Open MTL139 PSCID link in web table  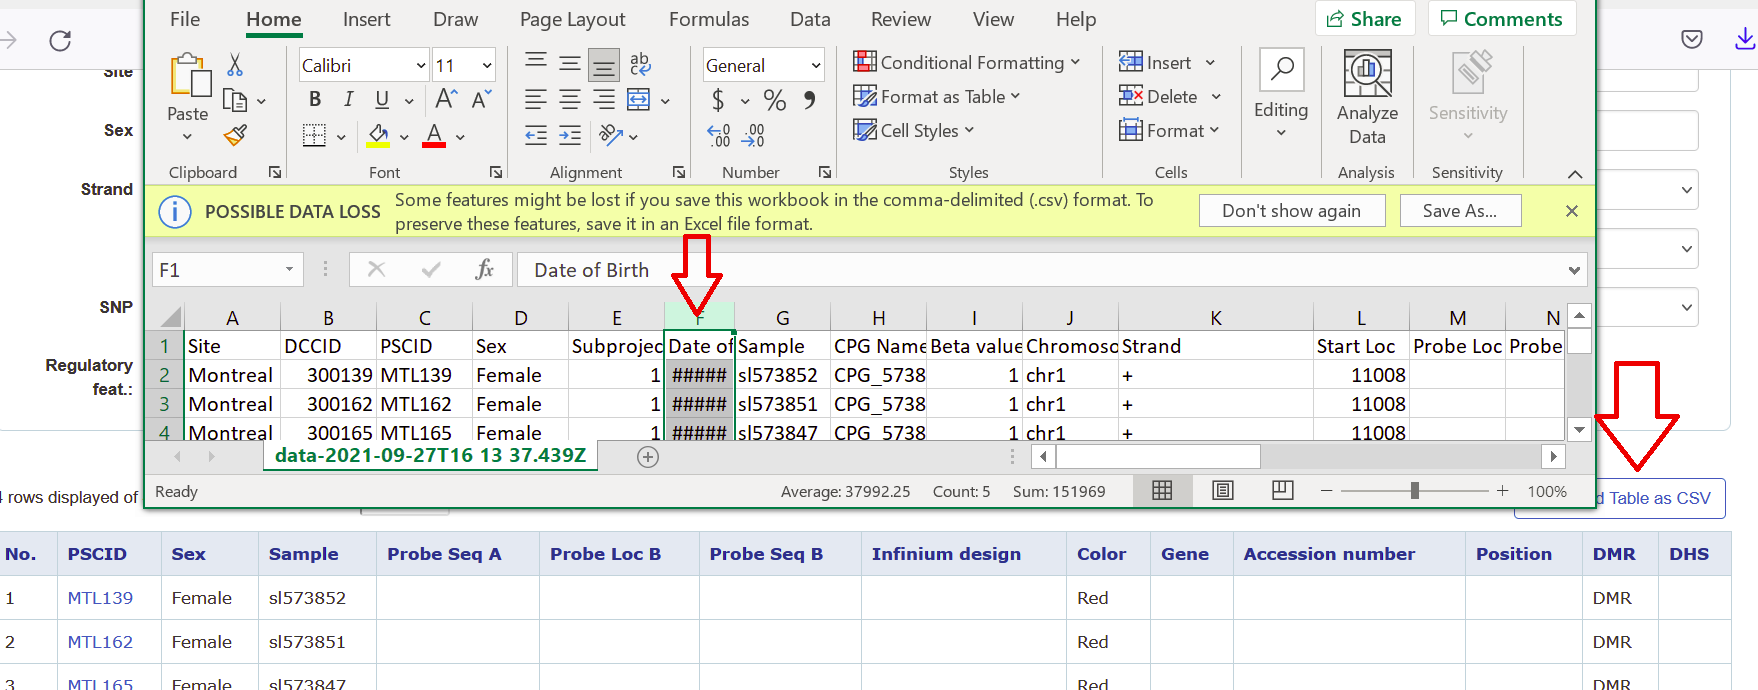point(100,598)
